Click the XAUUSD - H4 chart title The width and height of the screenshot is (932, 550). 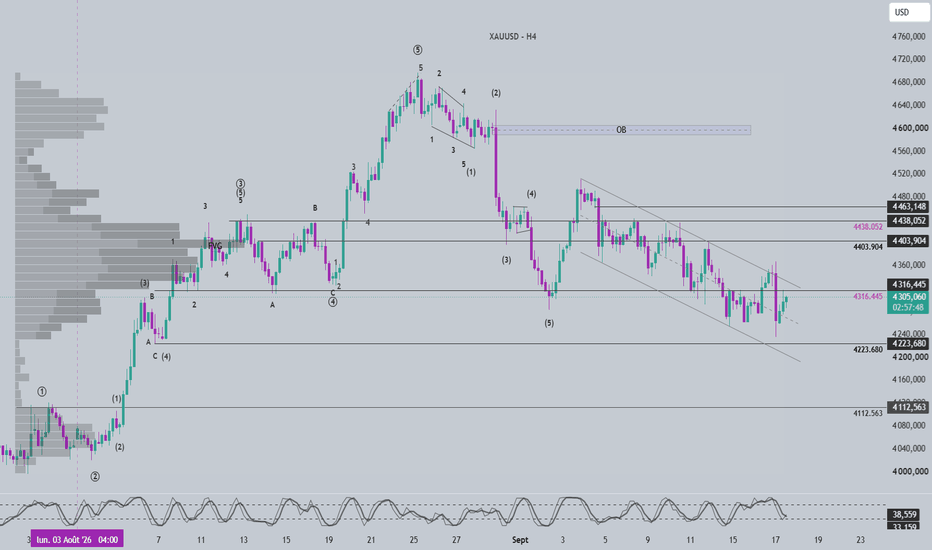pos(512,36)
